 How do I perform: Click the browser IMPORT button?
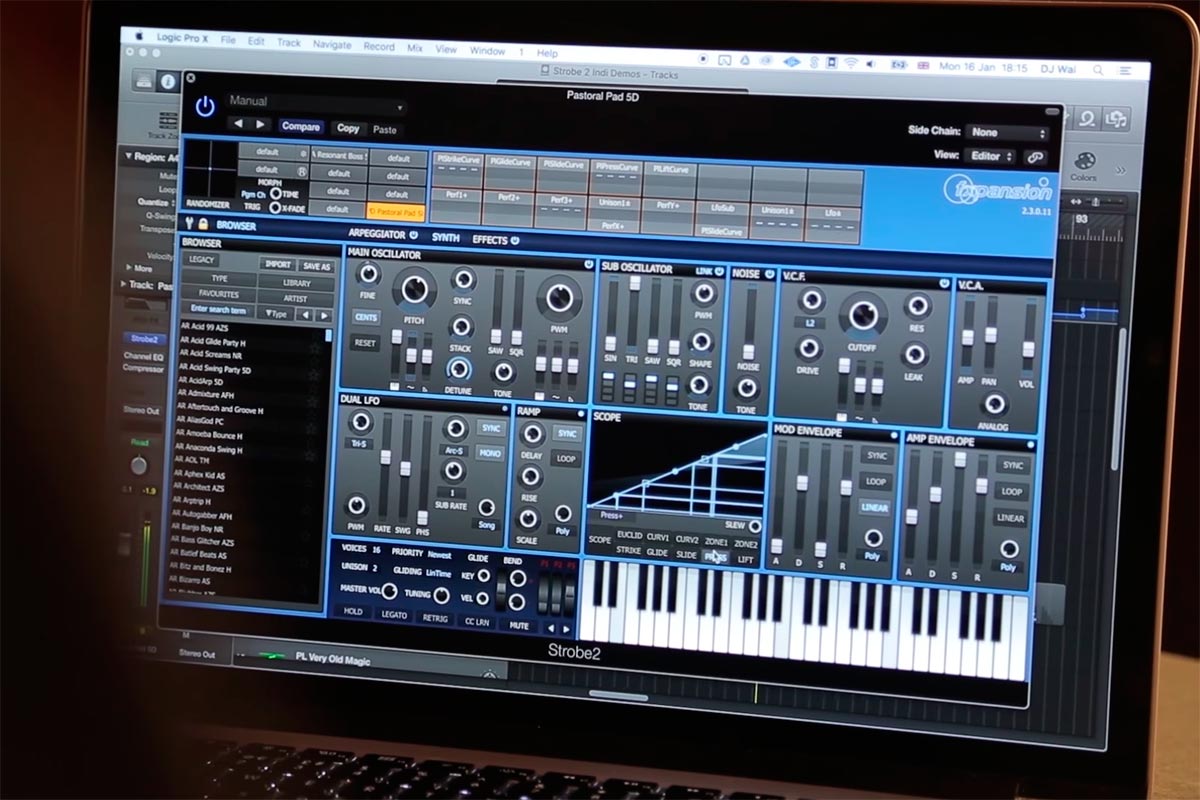pos(277,264)
